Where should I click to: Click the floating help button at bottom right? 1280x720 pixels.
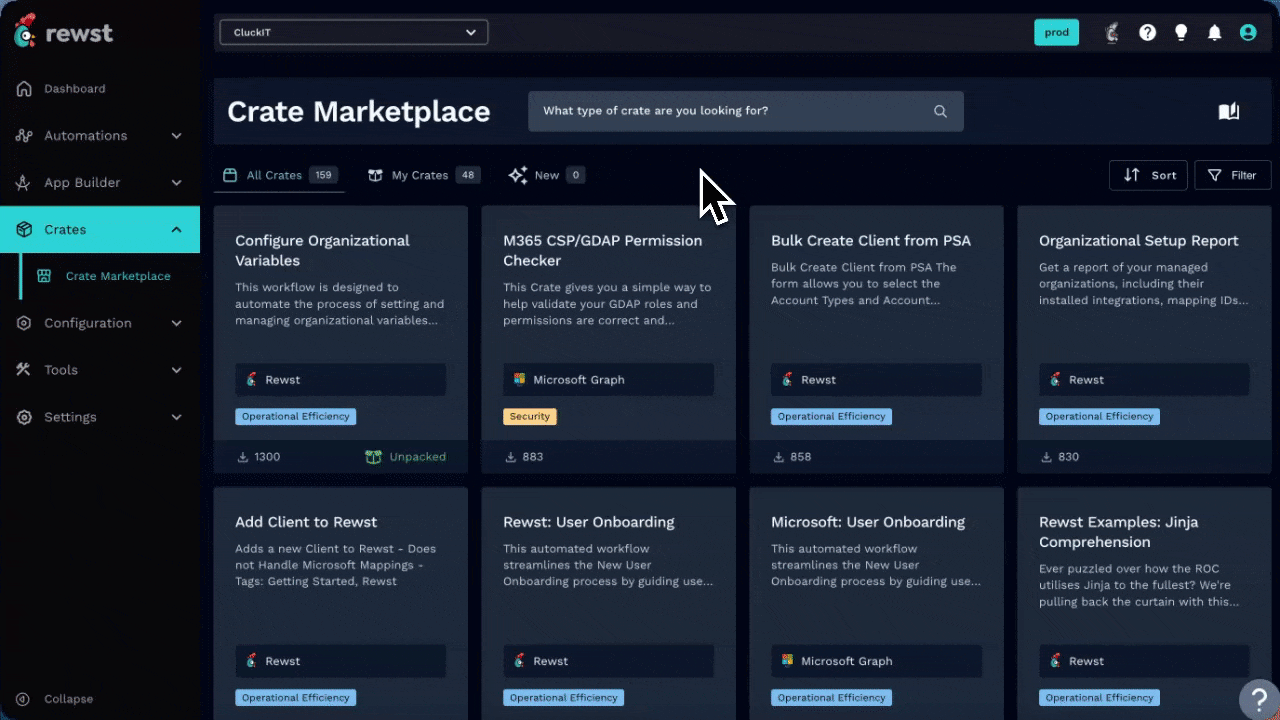point(1258,699)
